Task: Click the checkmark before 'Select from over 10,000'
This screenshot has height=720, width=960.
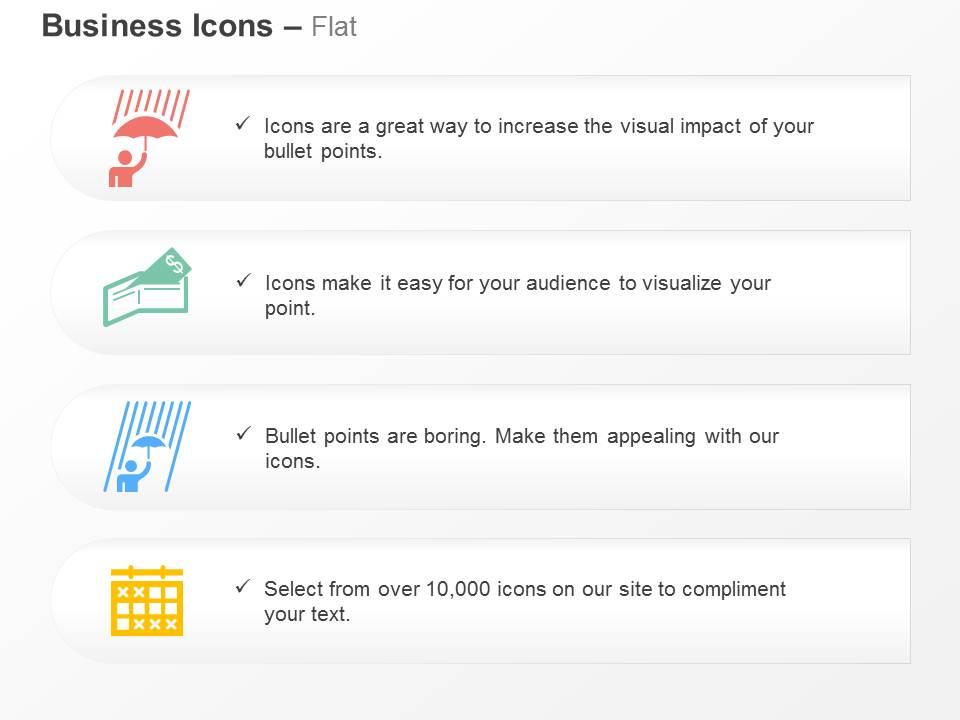Action: coord(242,587)
